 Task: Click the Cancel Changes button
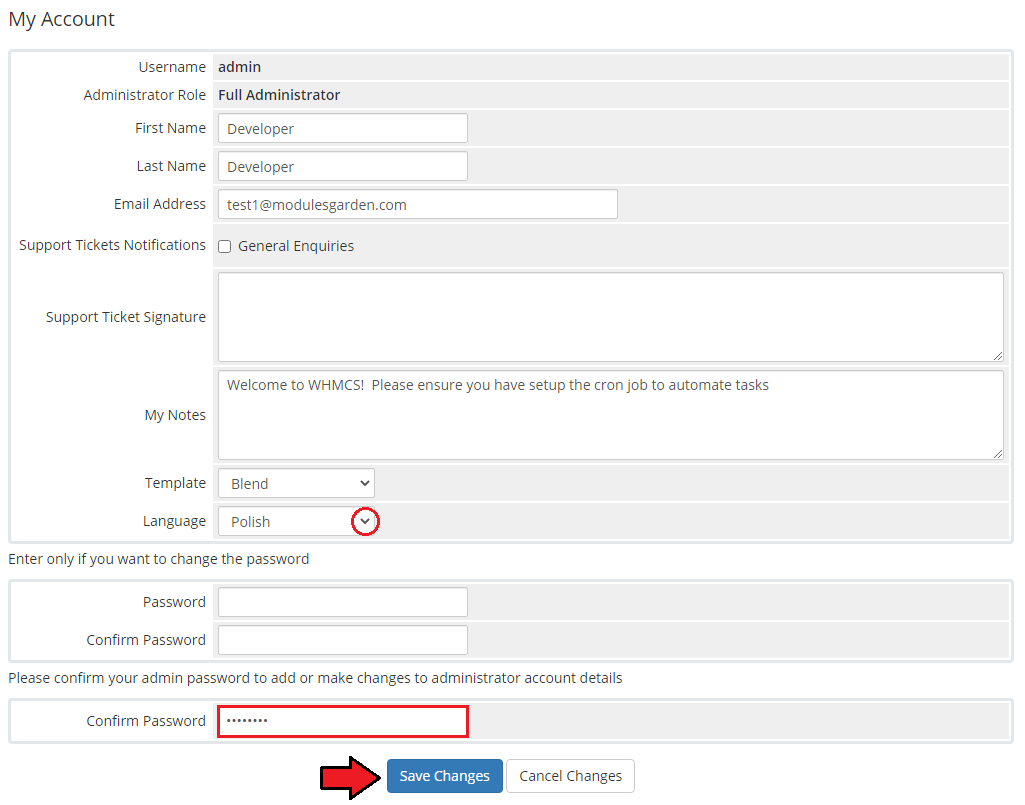tap(570, 776)
